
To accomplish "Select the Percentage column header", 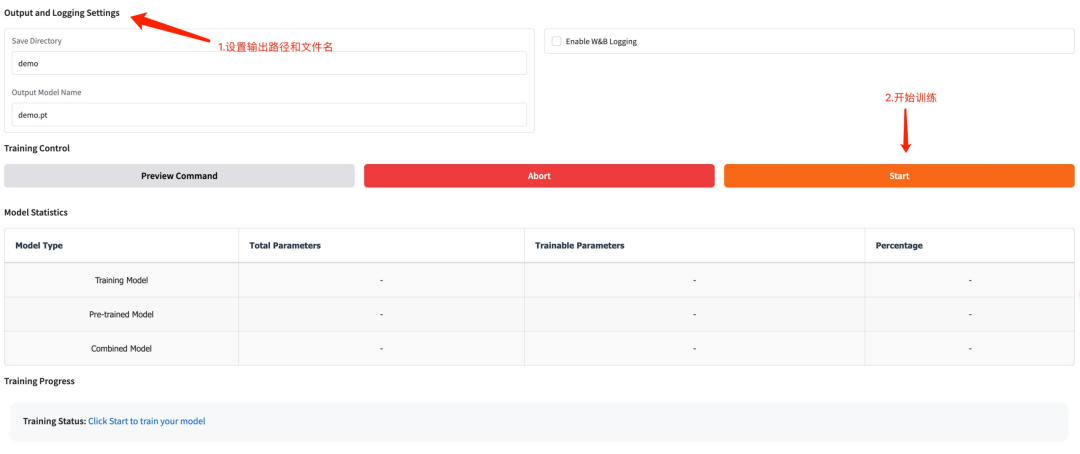I will (899, 245).
